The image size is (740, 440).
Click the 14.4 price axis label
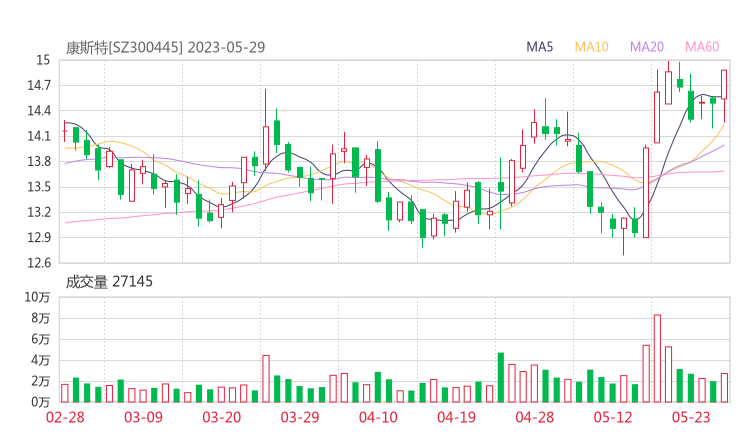[39, 111]
